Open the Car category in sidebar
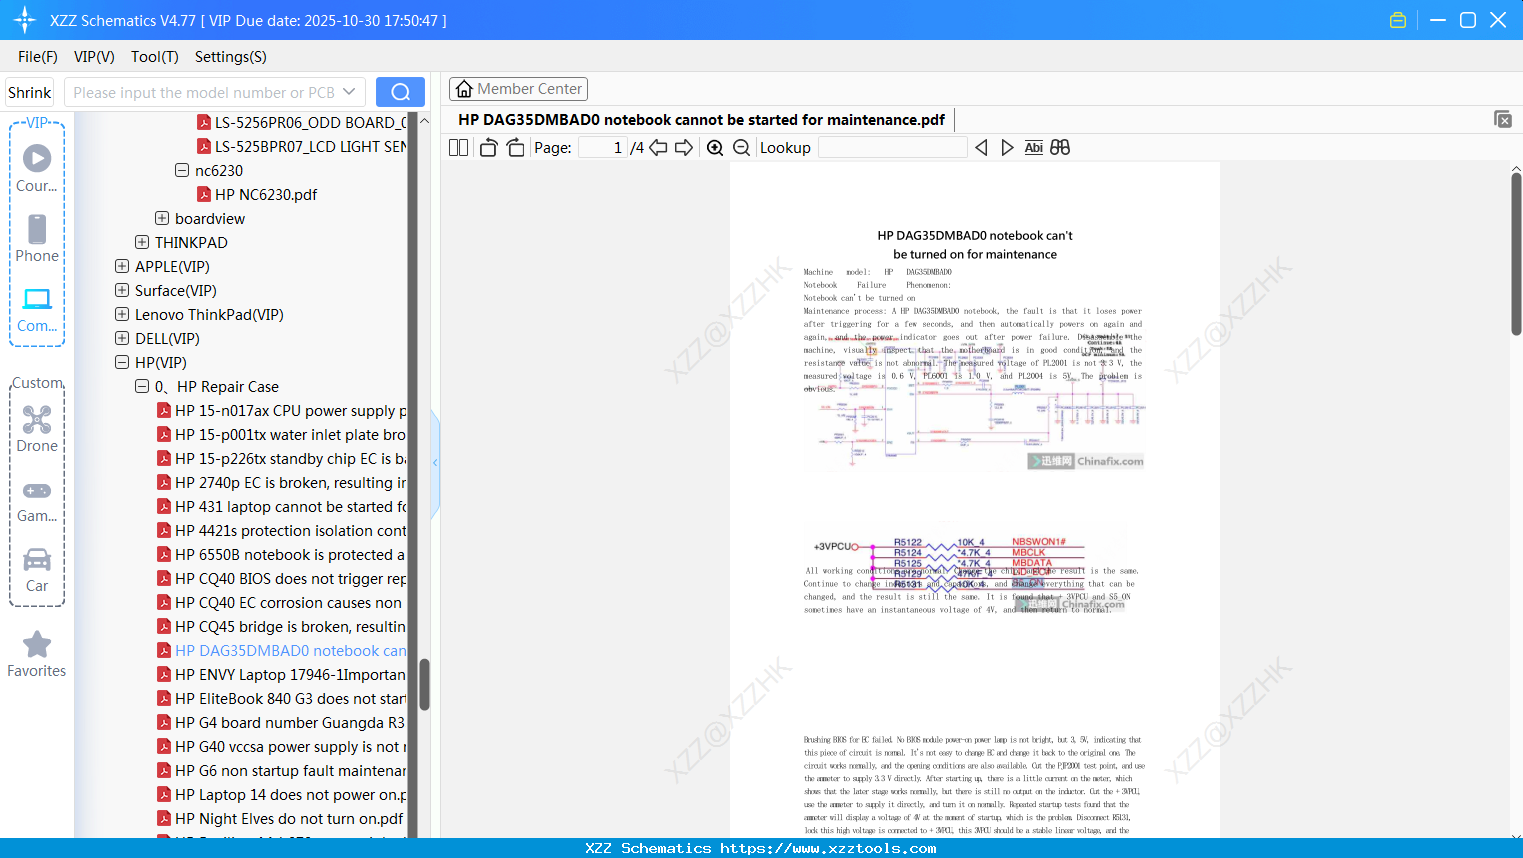 tap(37, 569)
